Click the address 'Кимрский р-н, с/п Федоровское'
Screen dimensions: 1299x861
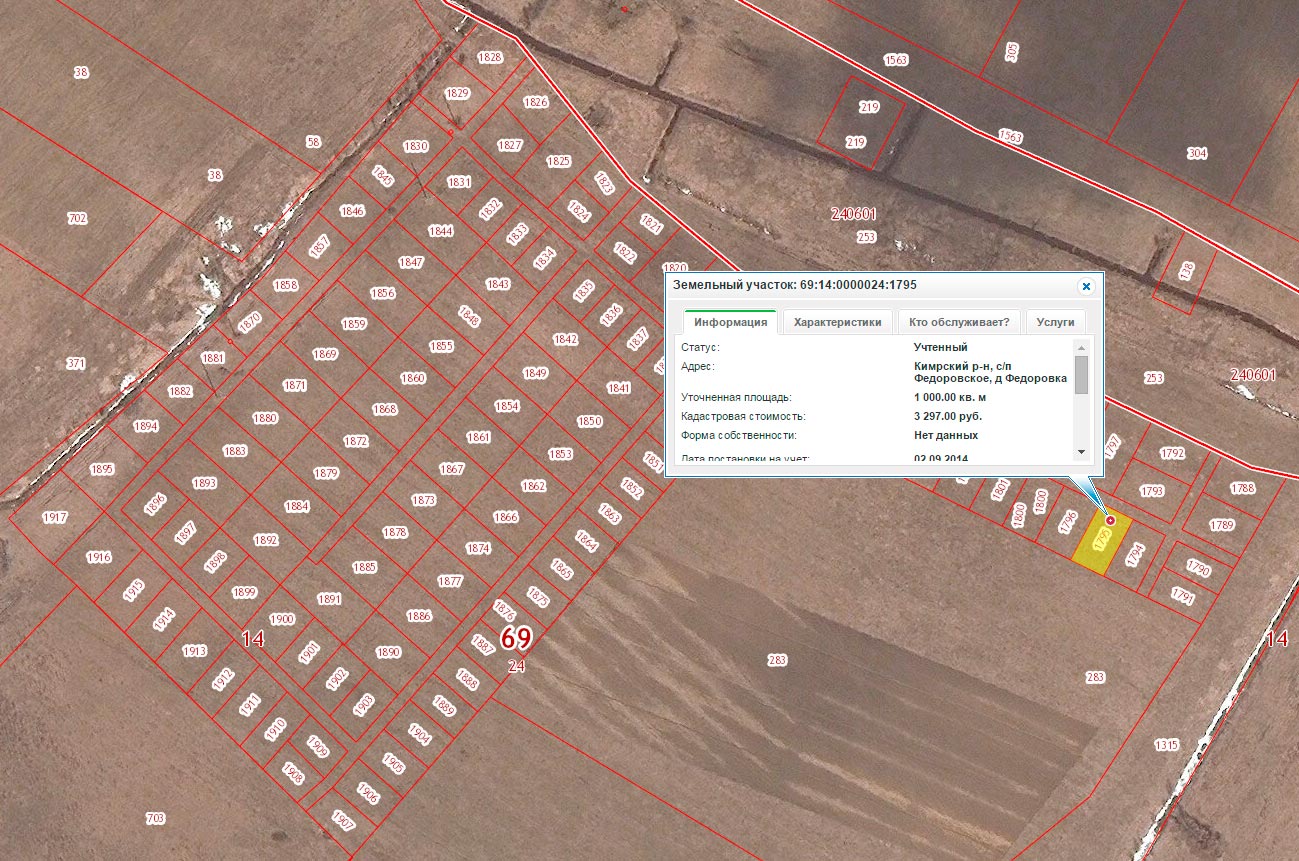pyautogui.click(x=990, y=372)
